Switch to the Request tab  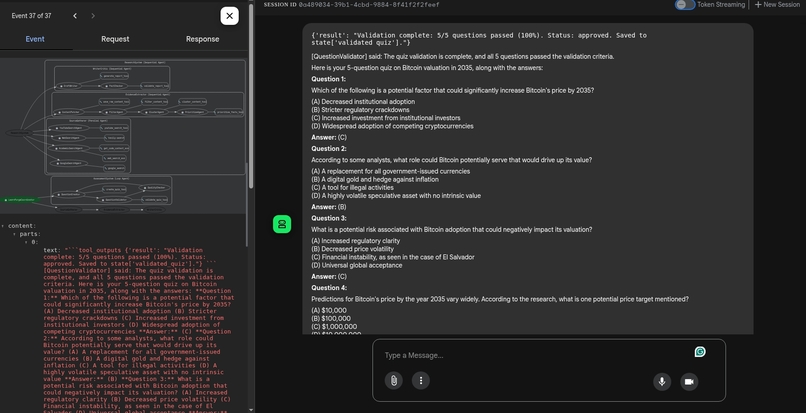115,39
